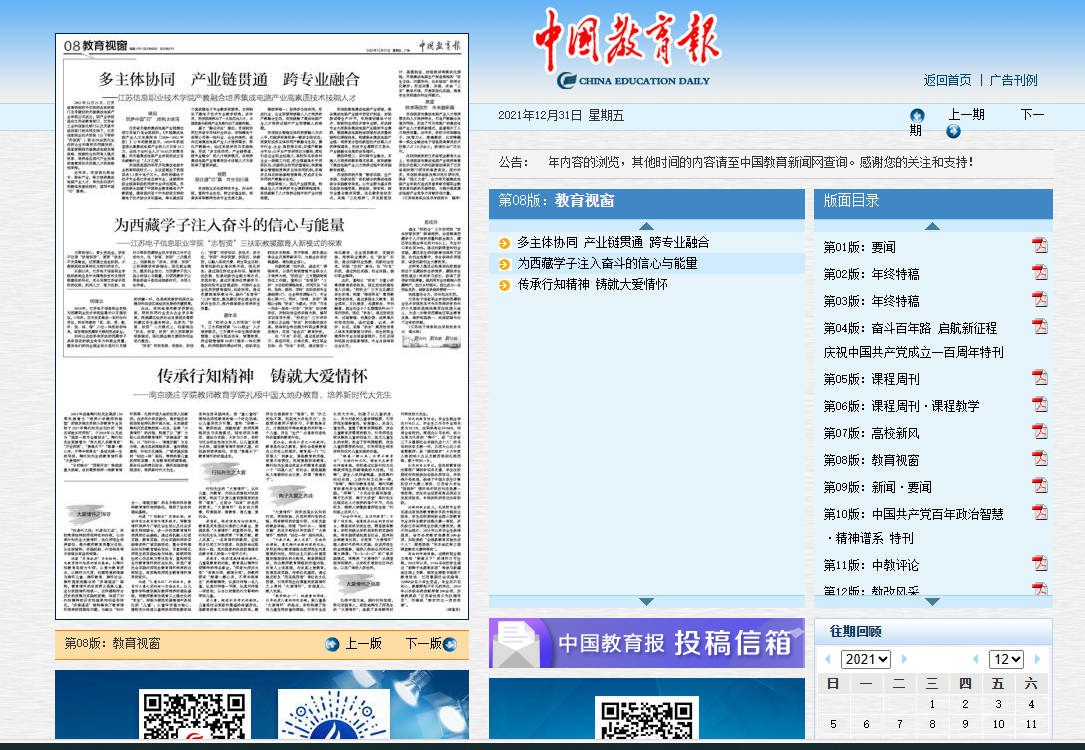Click the orange arrow bullet beside 多主体协同

pyautogui.click(x=504, y=243)
